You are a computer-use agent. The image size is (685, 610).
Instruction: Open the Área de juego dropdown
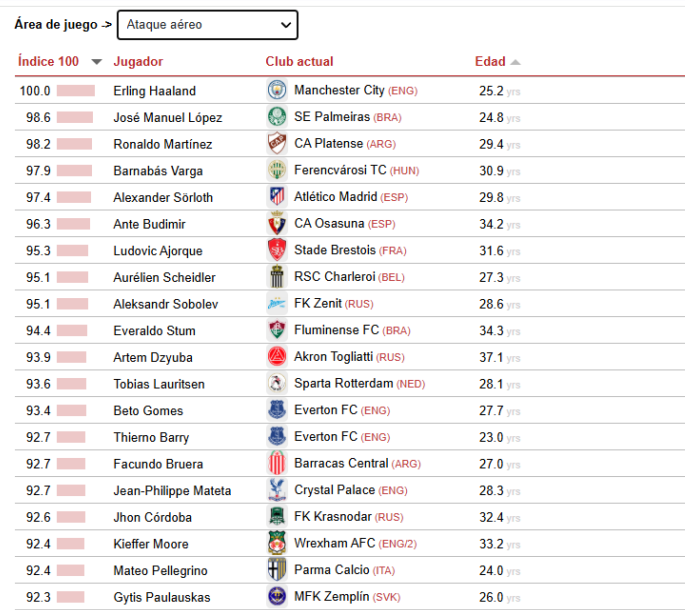(x=207, y=24)
